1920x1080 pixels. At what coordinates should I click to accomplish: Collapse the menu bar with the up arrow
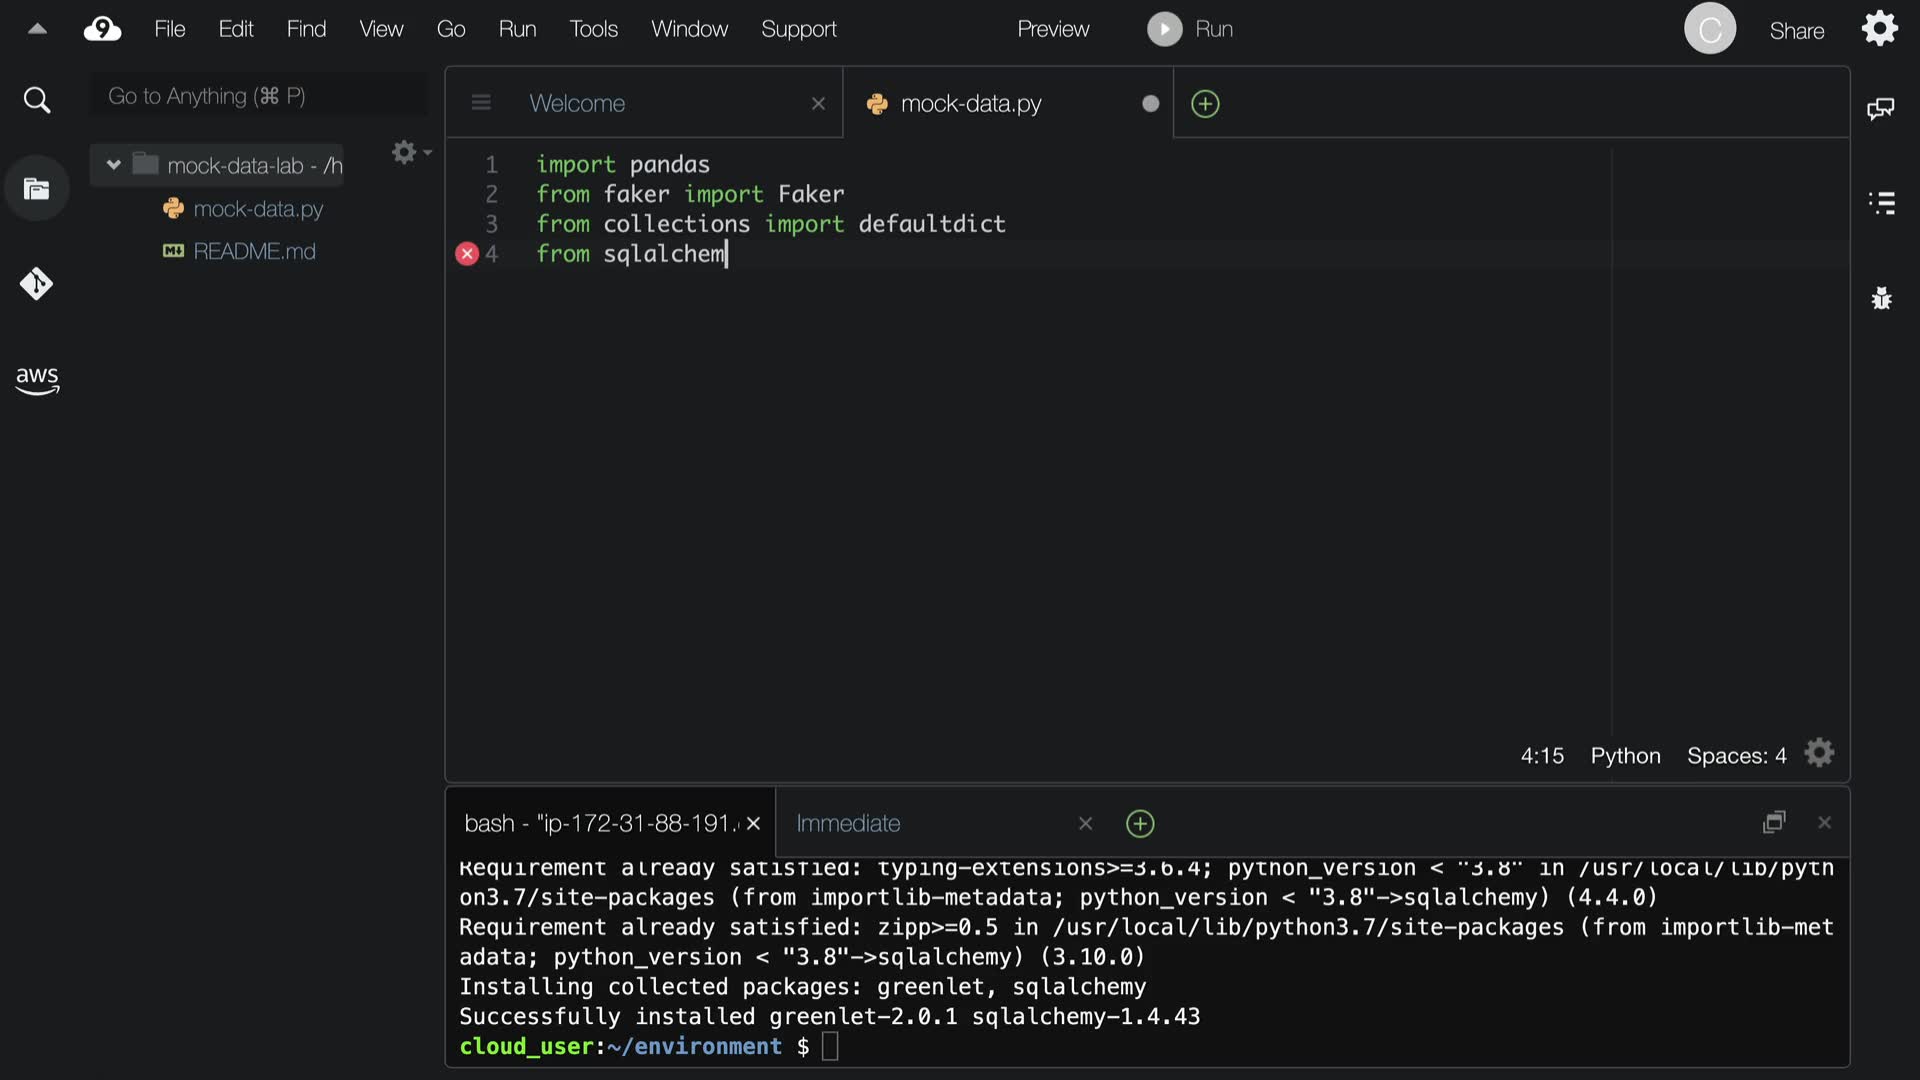37,29
